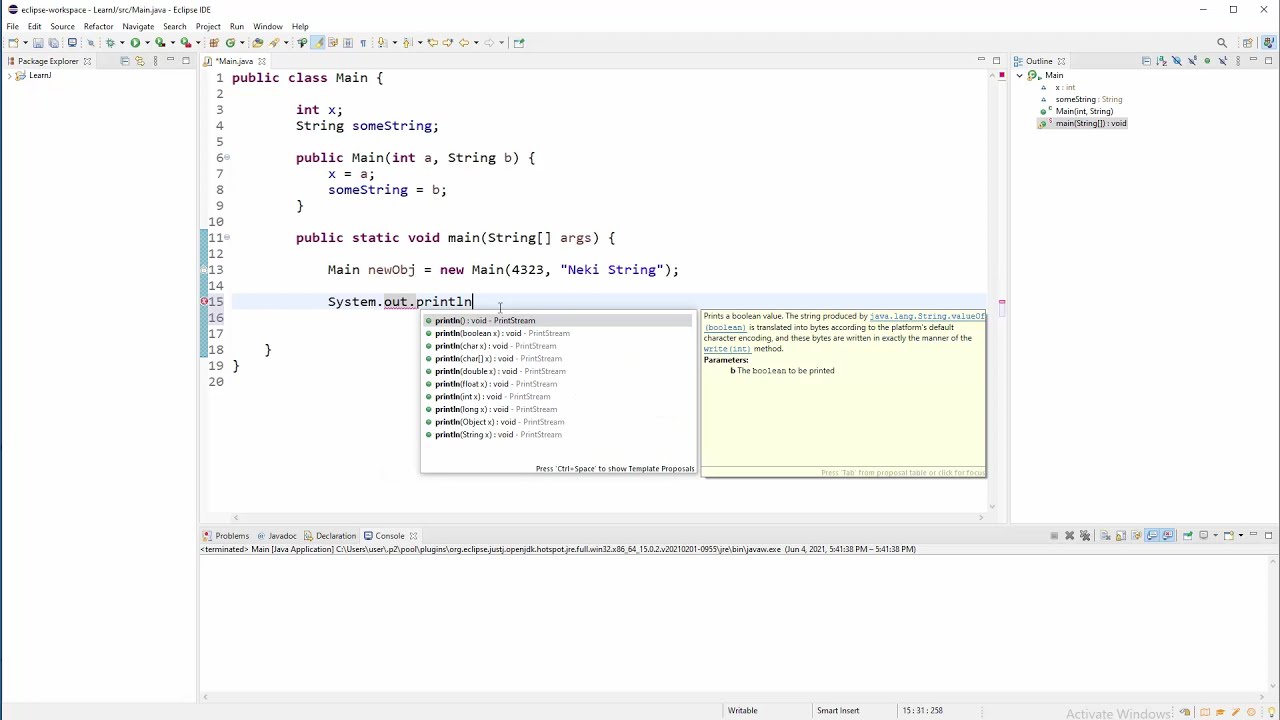Switch to the Problems tab
This screenshot has width=1280, height=720.
click(x=226, y=536)
